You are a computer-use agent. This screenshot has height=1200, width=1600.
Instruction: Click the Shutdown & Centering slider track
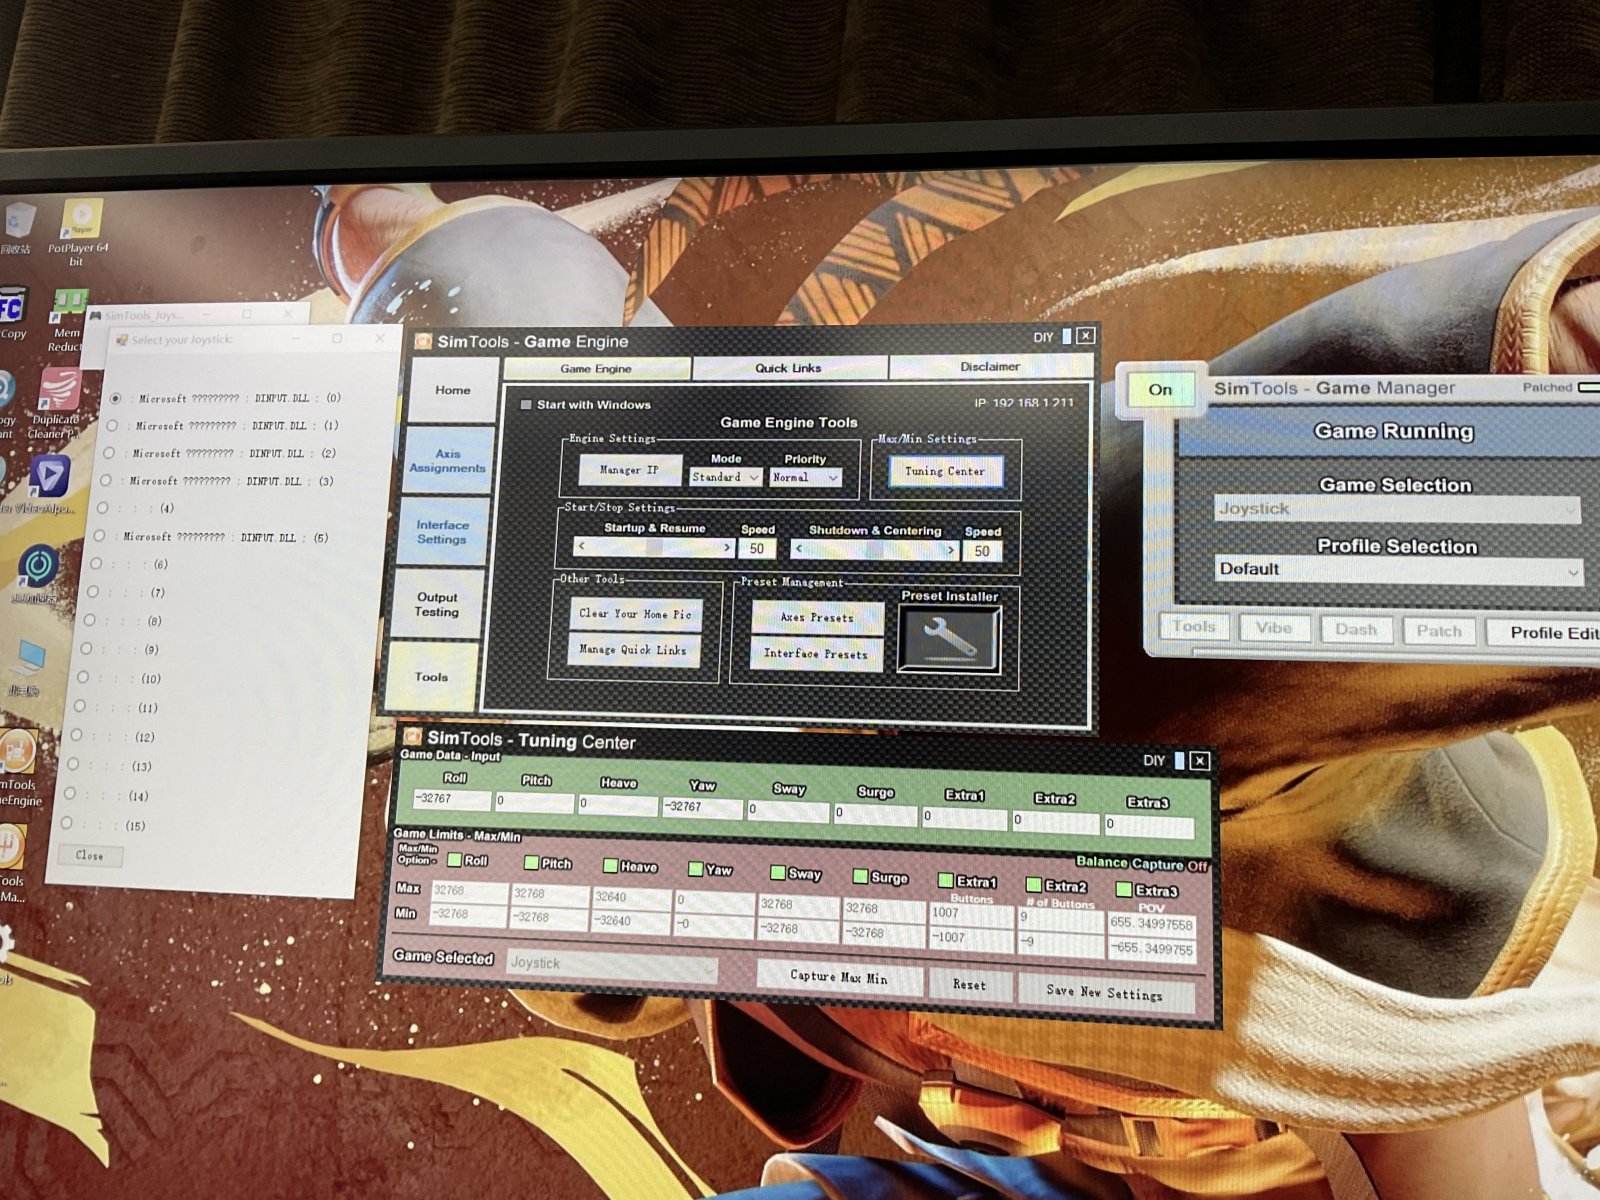coord(875,550)
